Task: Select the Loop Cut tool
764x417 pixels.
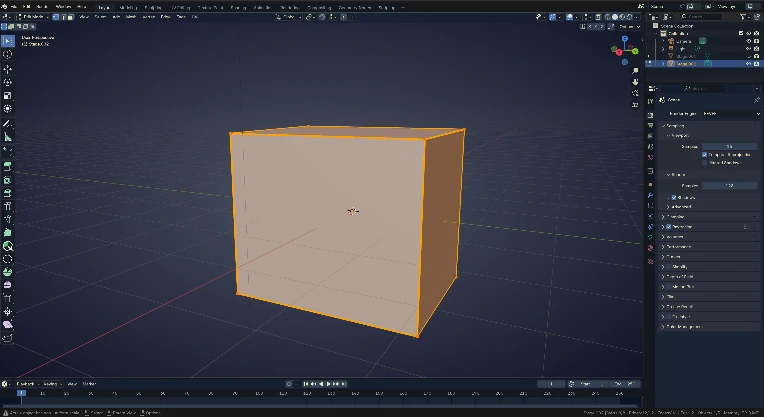Action: pos(8,206)
